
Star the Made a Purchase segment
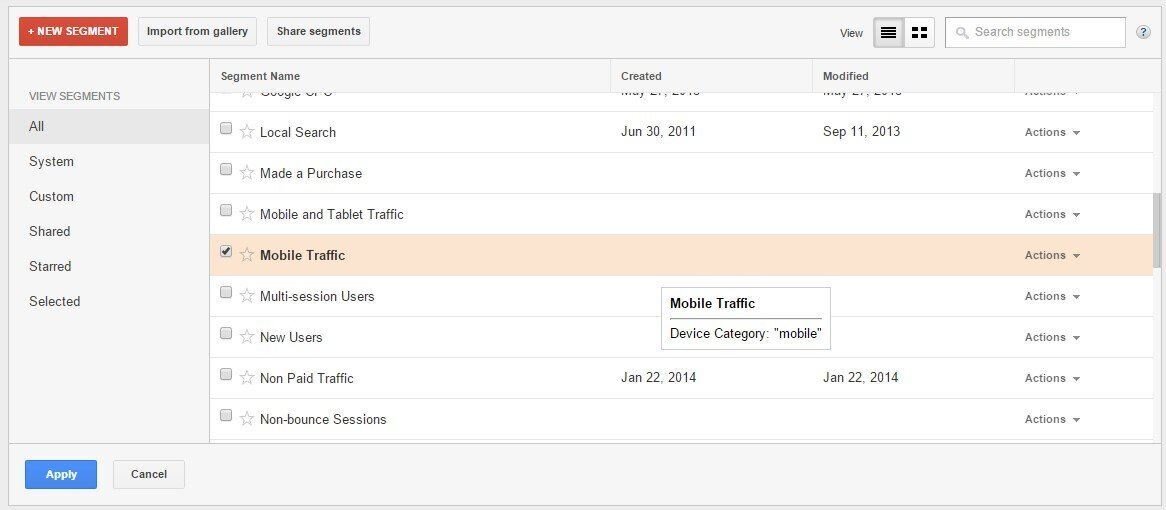[247, 173]
